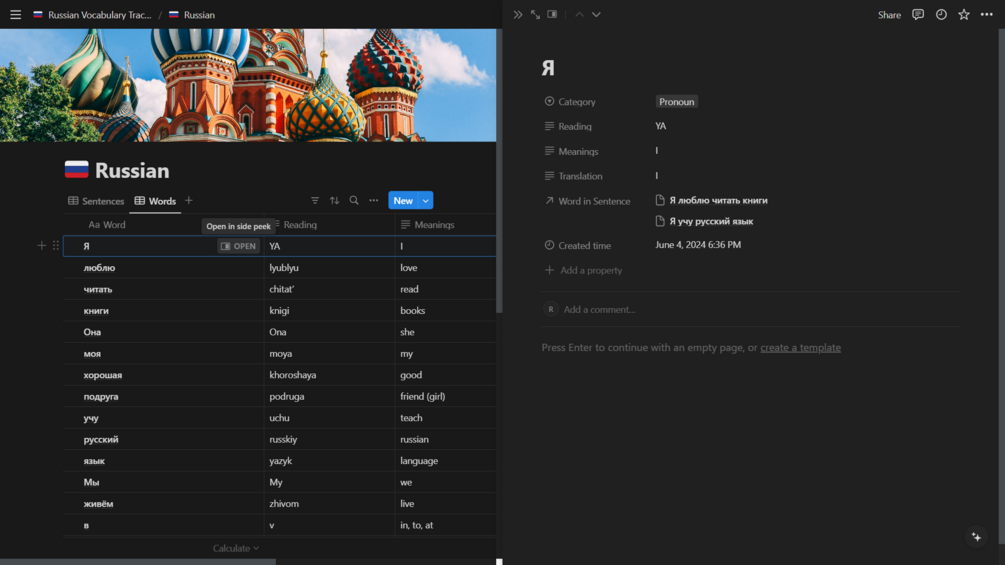Click Add a property
This screenshot has width=1005, height=565.
click(583, 270)
